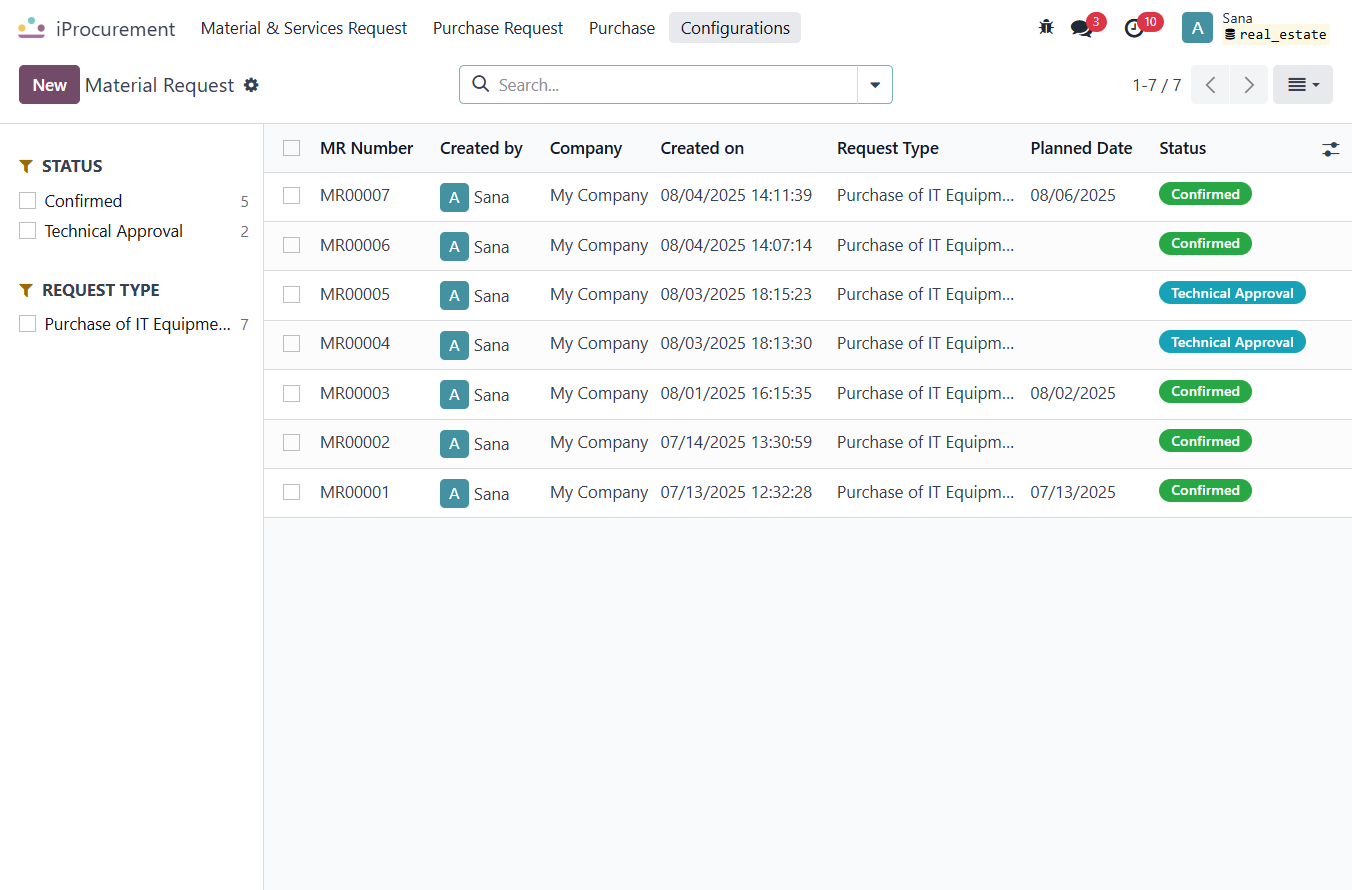Open the user avatar in the top bar
The width and height of the screenshot is (1352, 890).
tap(1197, 28)
